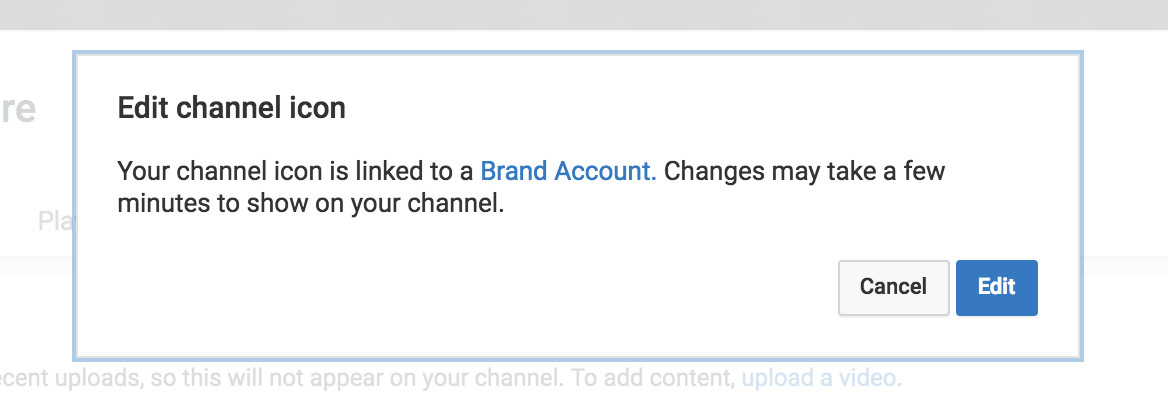Click the 'Edit channel icon' dialog heading
Viewport: 1168px width, 416px height.
(x=231, y=108)
